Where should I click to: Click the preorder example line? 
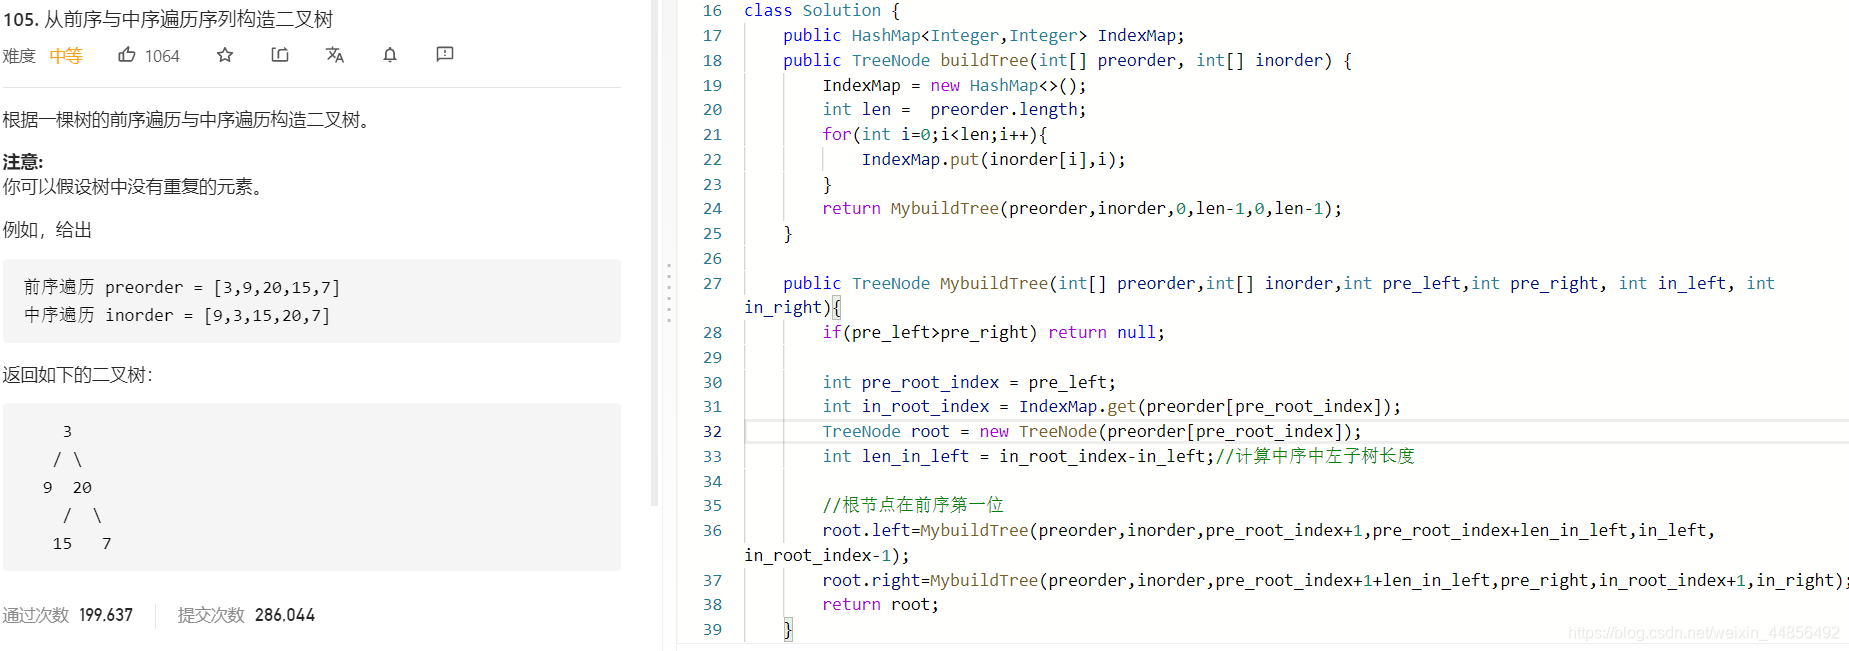pyautogui.click(x=182, y=287)
